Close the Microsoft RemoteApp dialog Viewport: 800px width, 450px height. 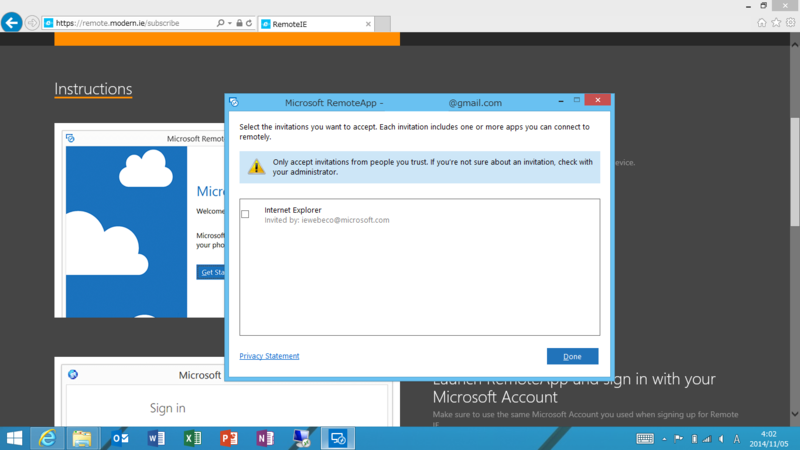tap(597, 100)
